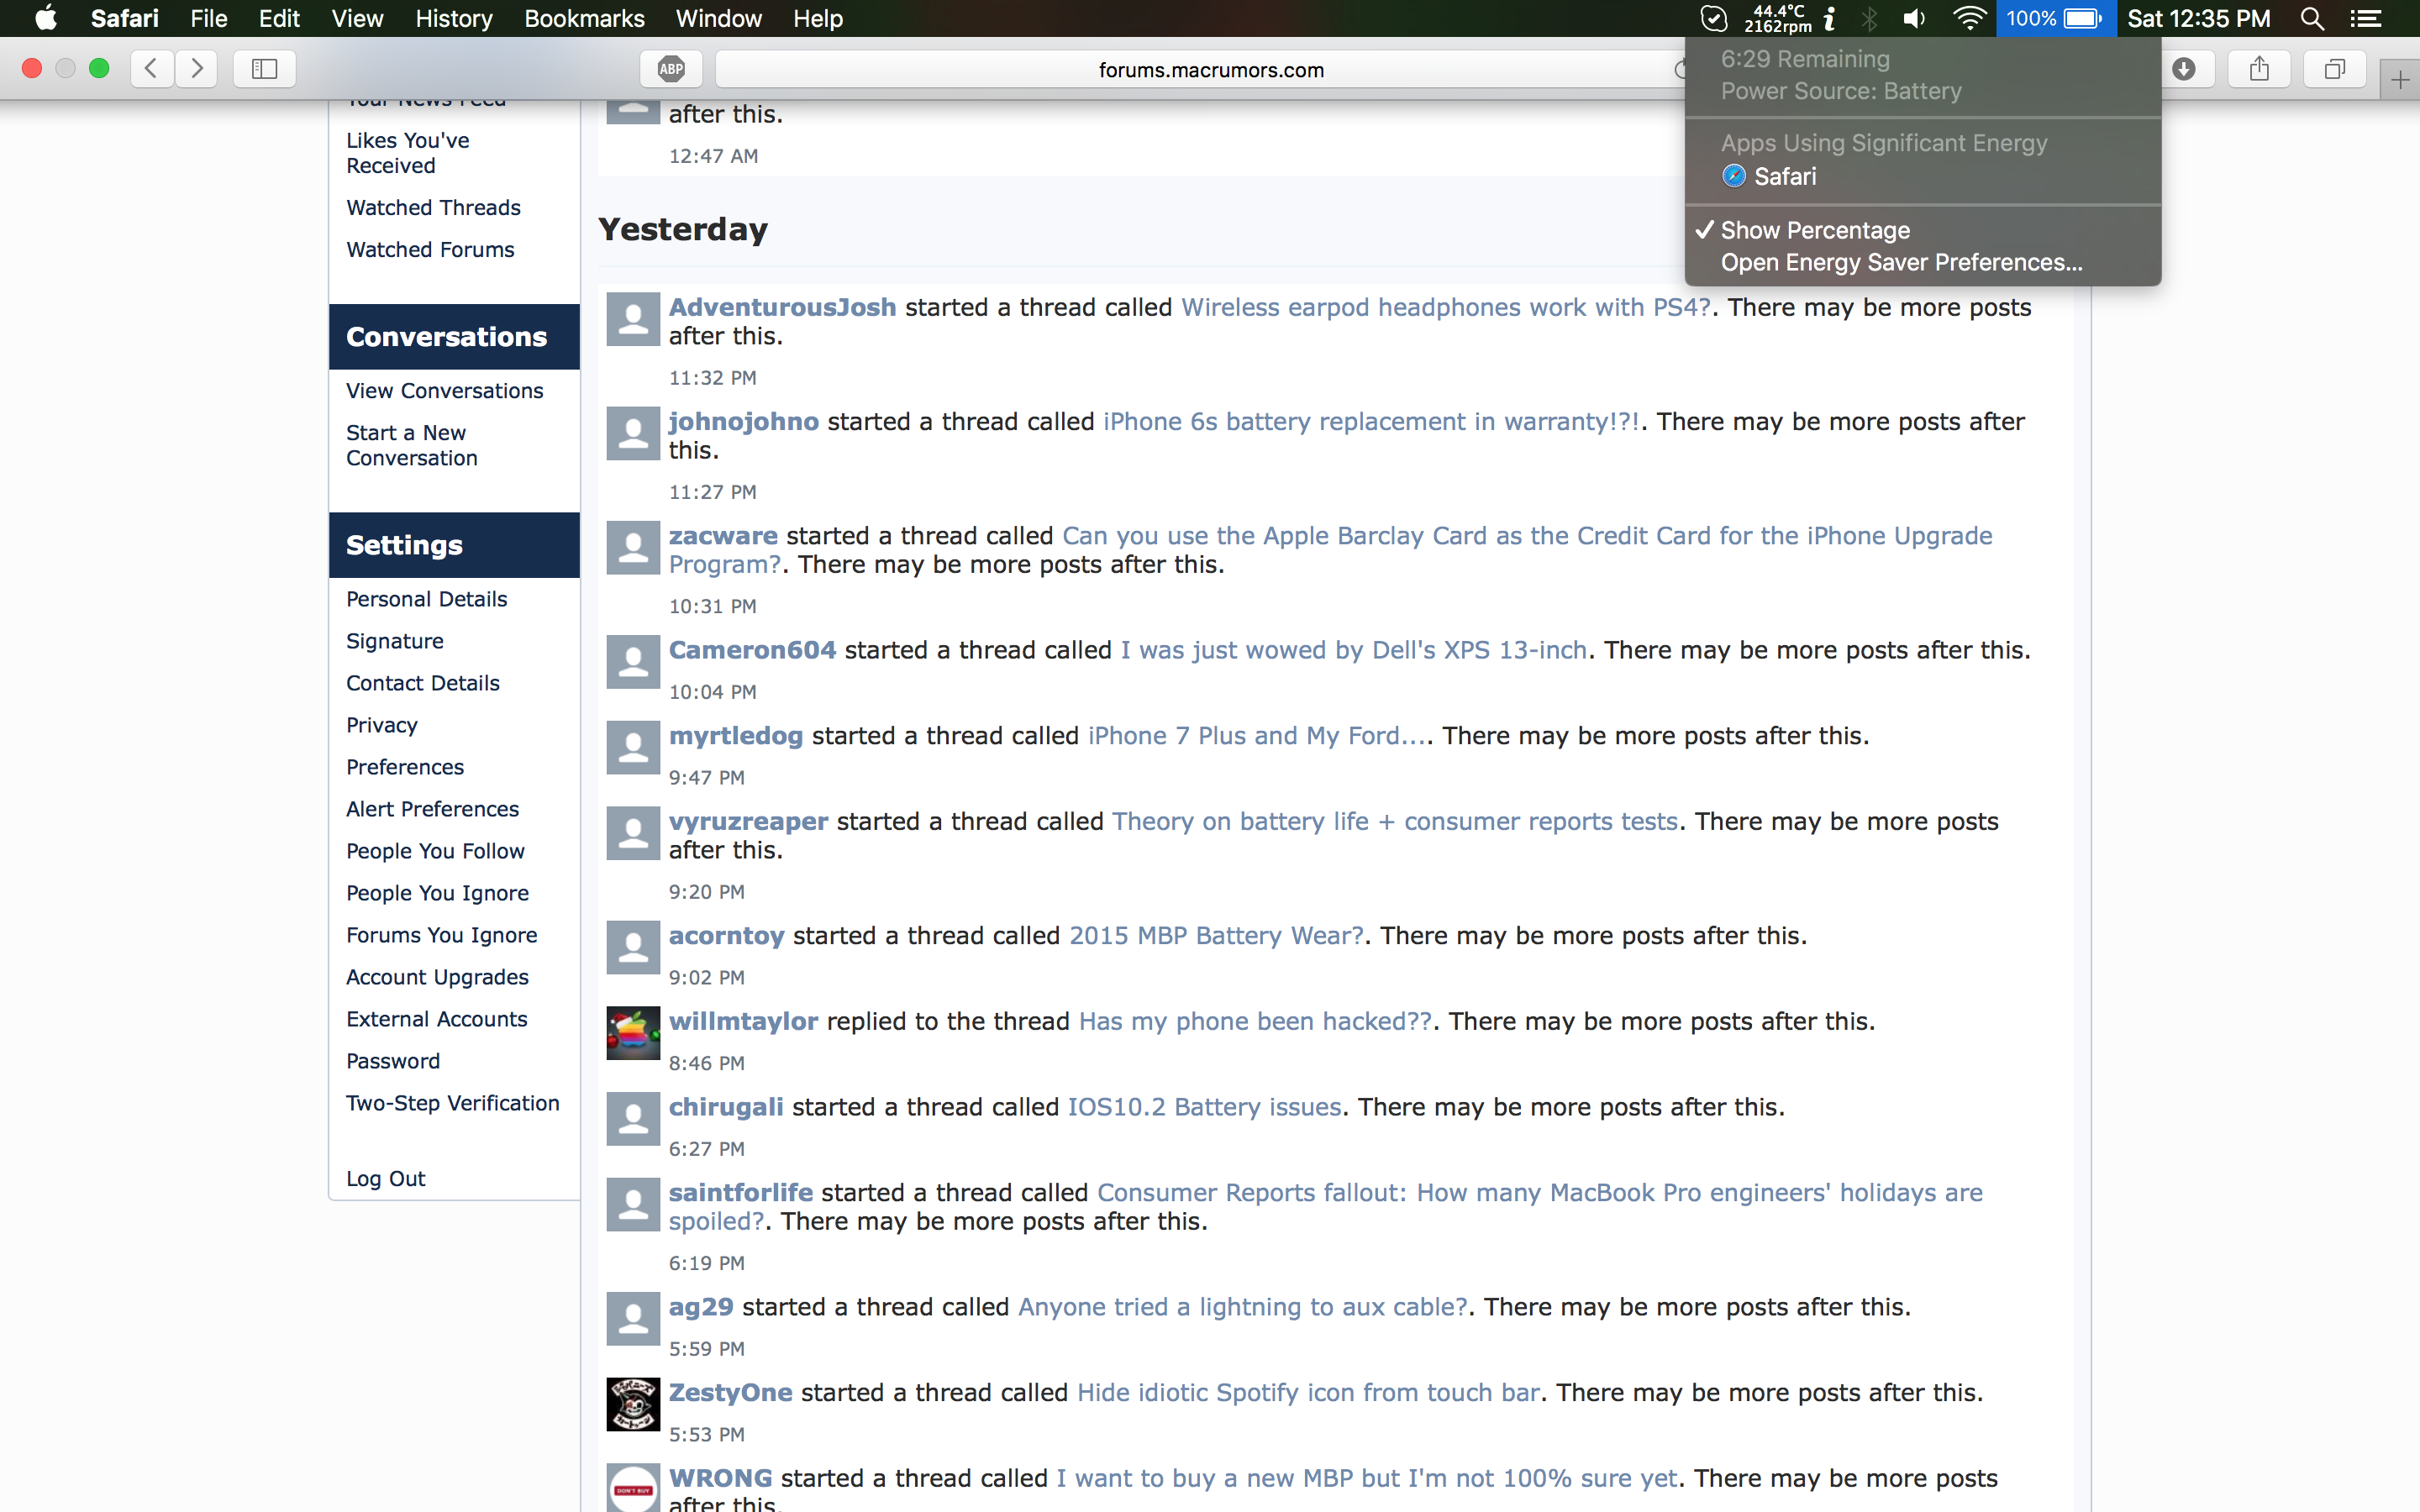2420x1512 pixels.
Task: Open a new tab
Action: (2400, 80)
